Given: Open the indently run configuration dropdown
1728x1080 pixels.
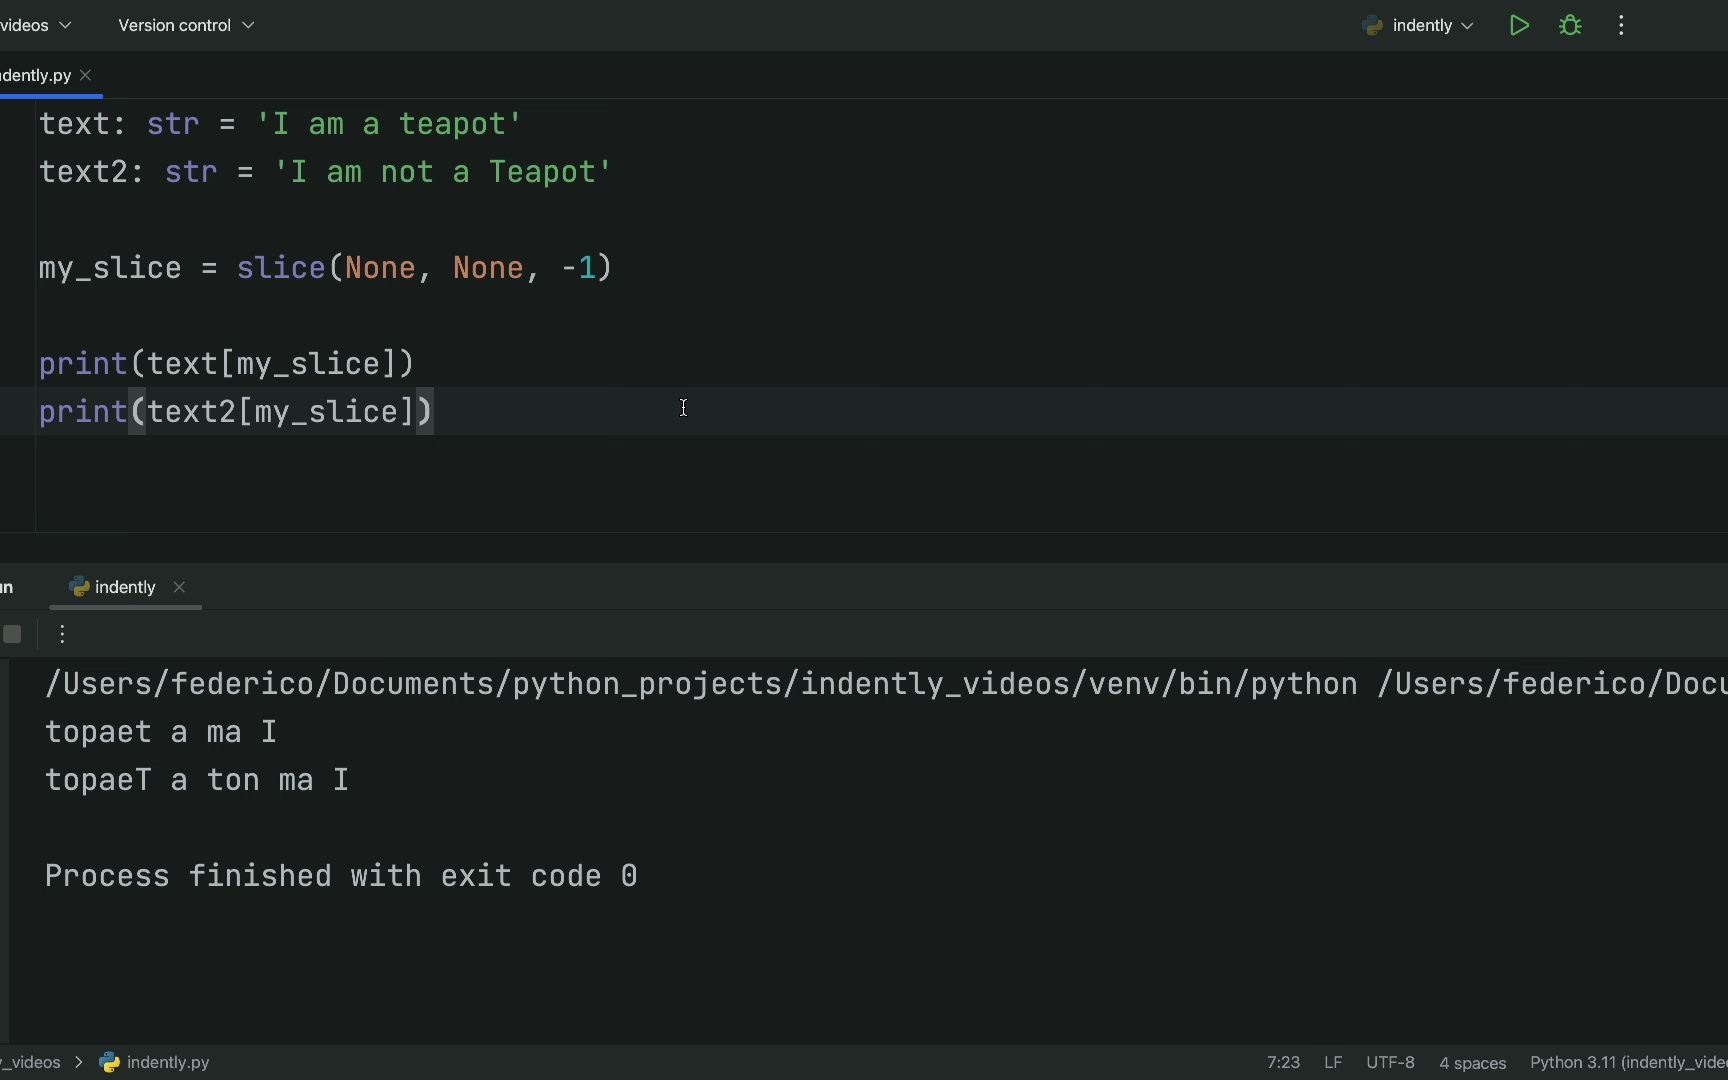Looking at the screenshot, I should [x=1419, y=26].
